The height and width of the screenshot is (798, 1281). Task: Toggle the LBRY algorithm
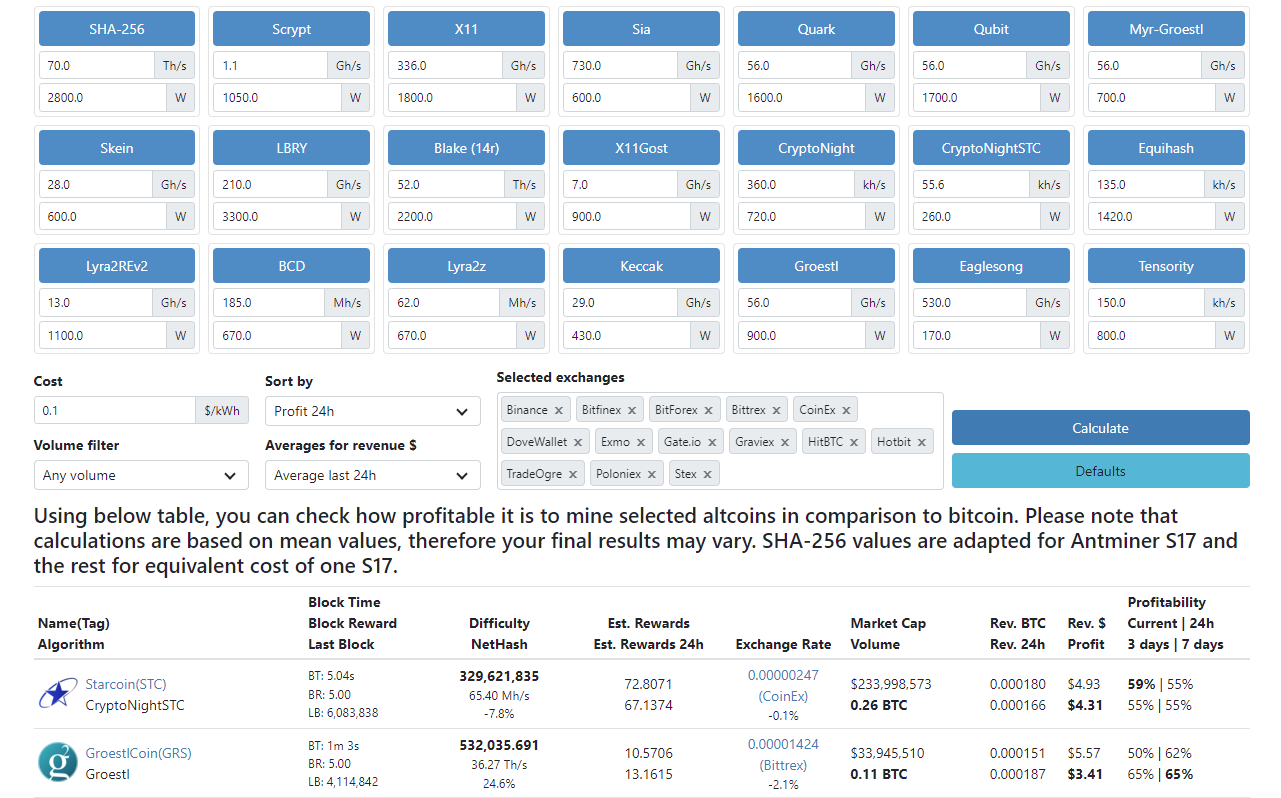point(292,148)
